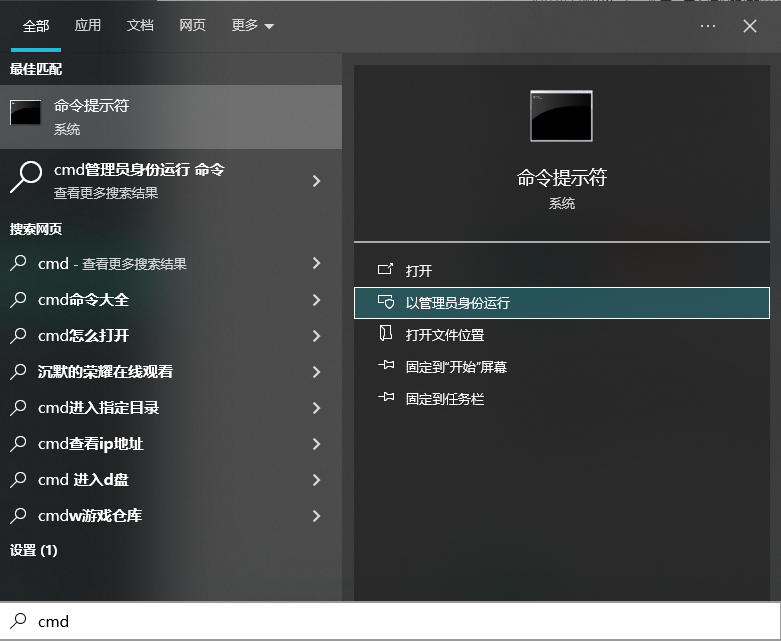This screenshot has height=641, width=781.
Task: Click the small command prompt icon in best match
Action: (x=25, y=112)
